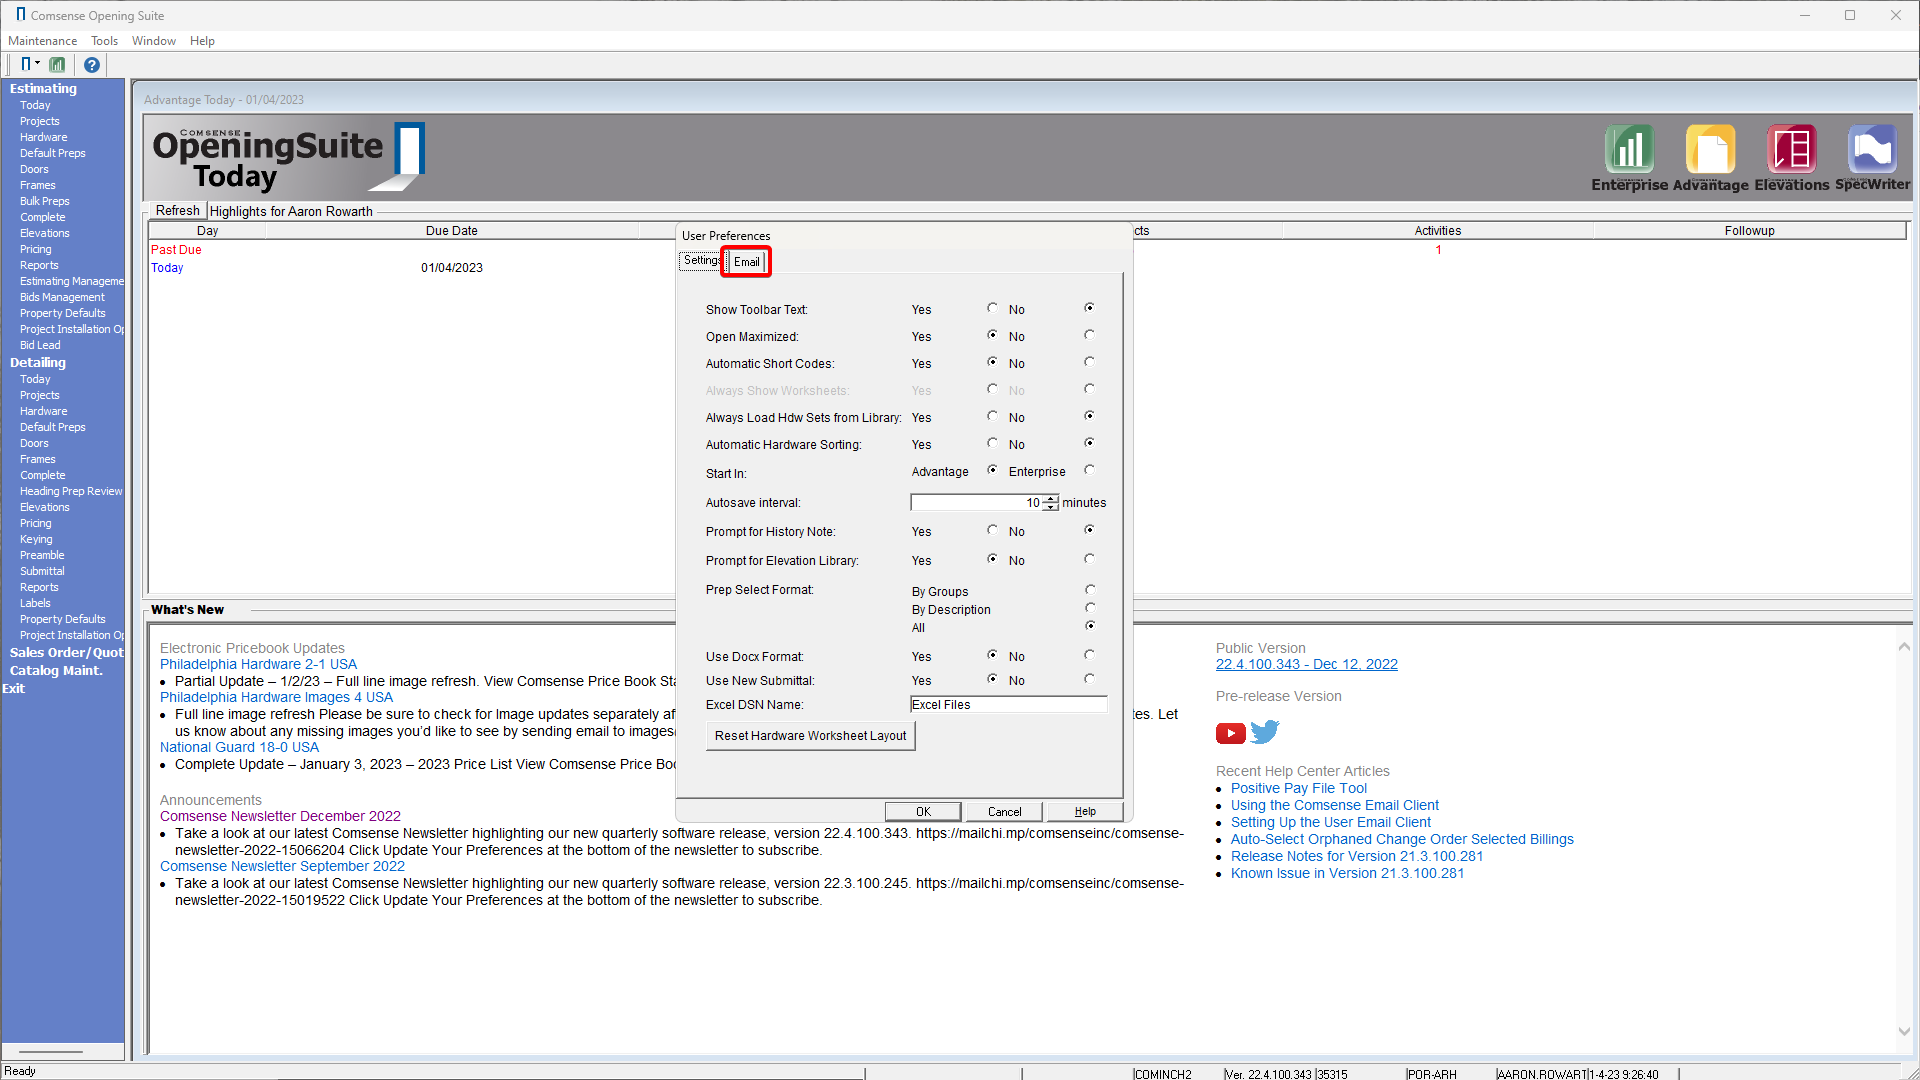Open the YouTube icon link

[x=1230, y=733]
